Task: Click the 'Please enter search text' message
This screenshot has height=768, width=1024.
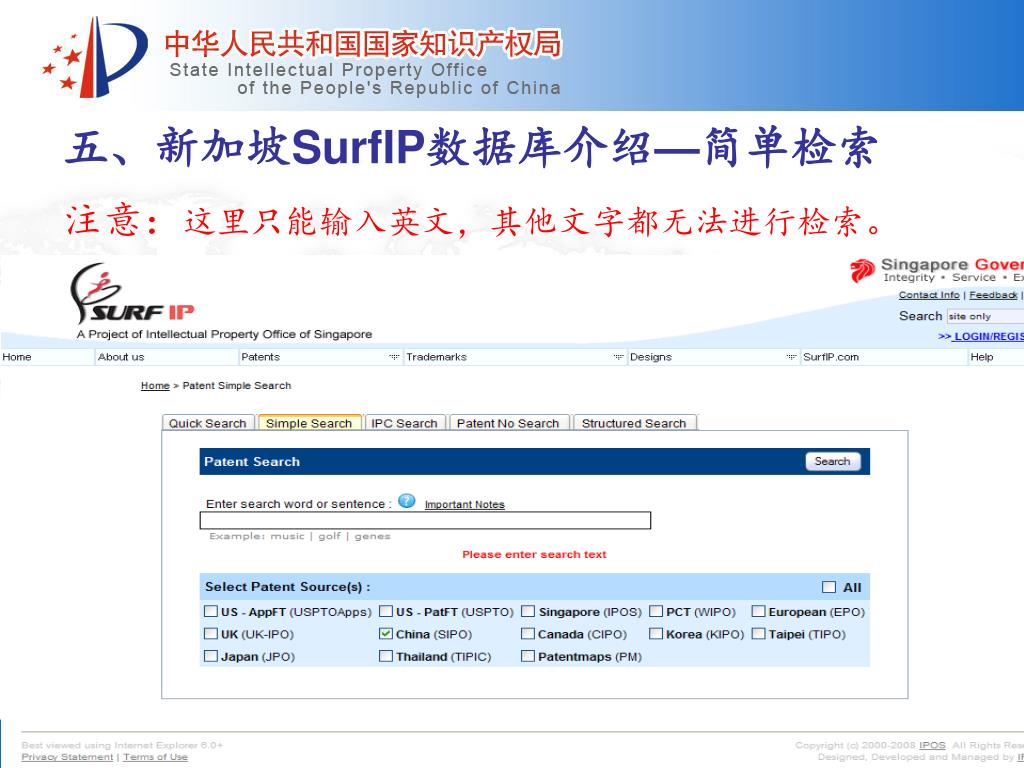Action: pyautogui.click(x=534, y=554)
